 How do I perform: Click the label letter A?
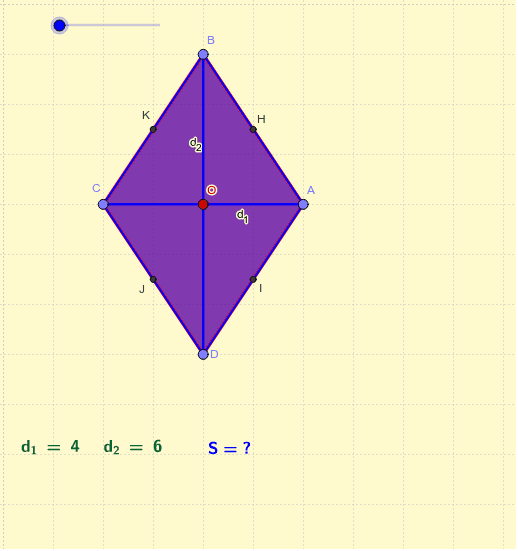pos(312,191)
